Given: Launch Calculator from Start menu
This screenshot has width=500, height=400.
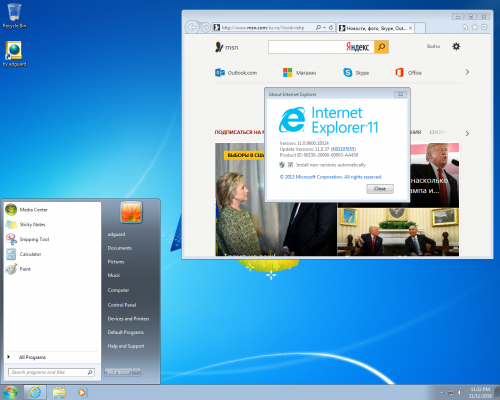Looking at the screenshot, I should 52,254.
